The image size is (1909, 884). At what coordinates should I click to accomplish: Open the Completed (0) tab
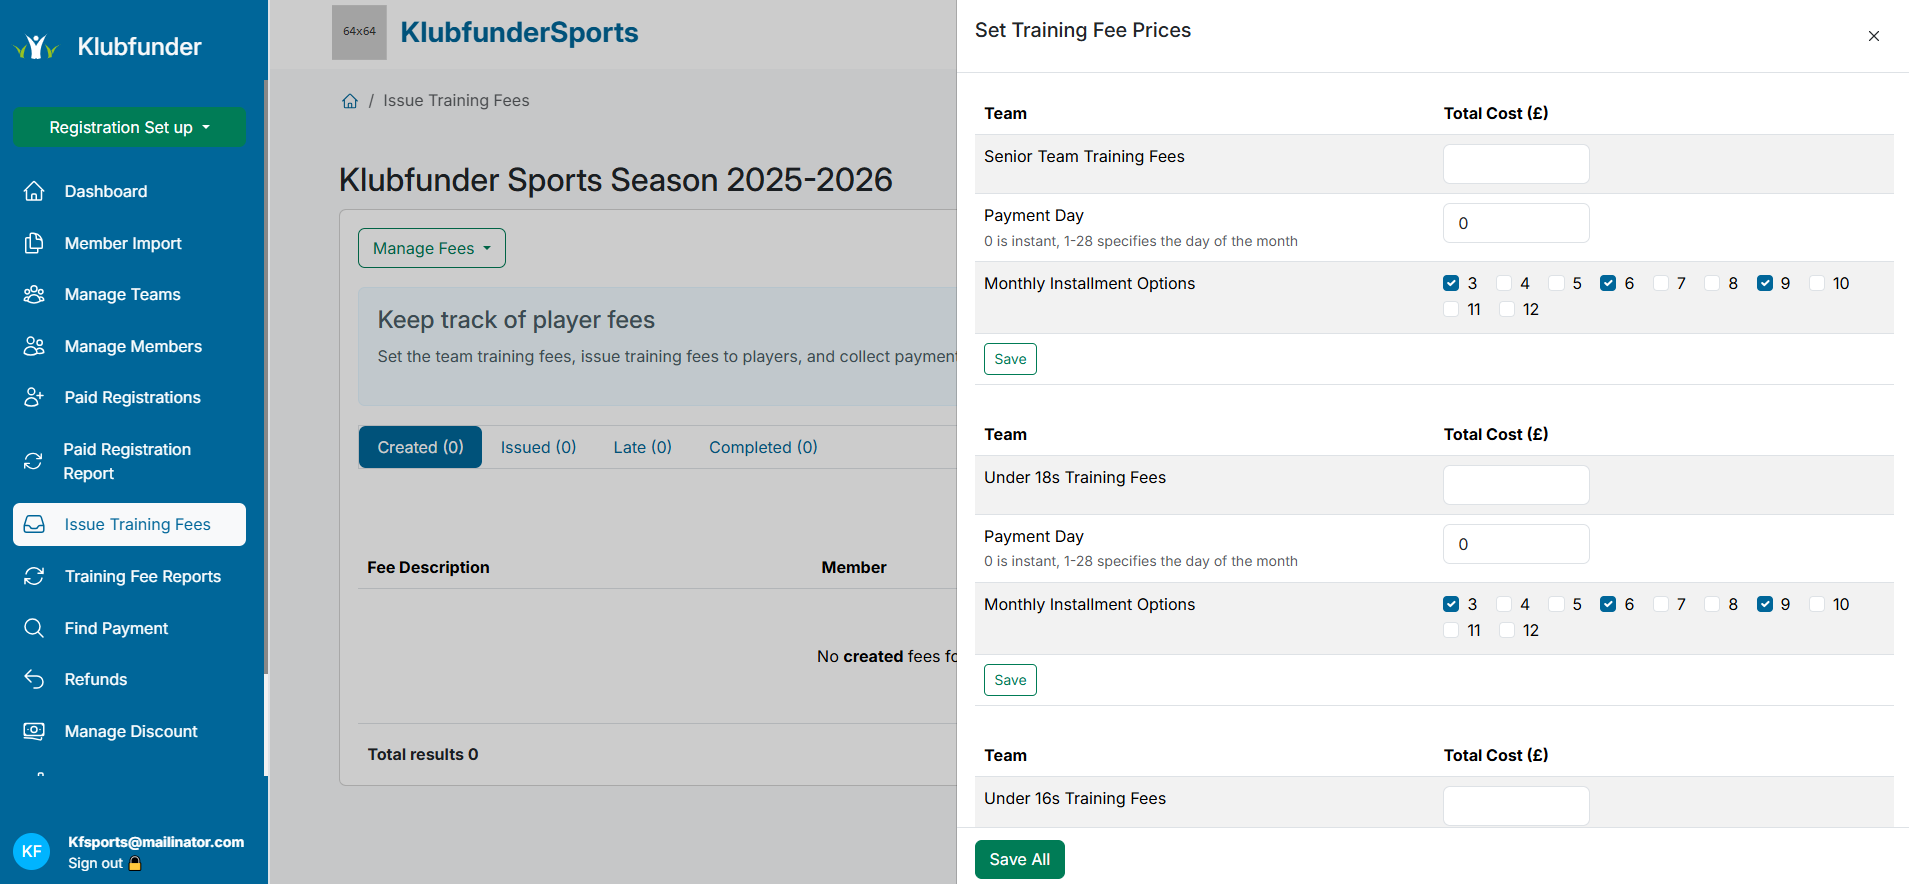762,447
